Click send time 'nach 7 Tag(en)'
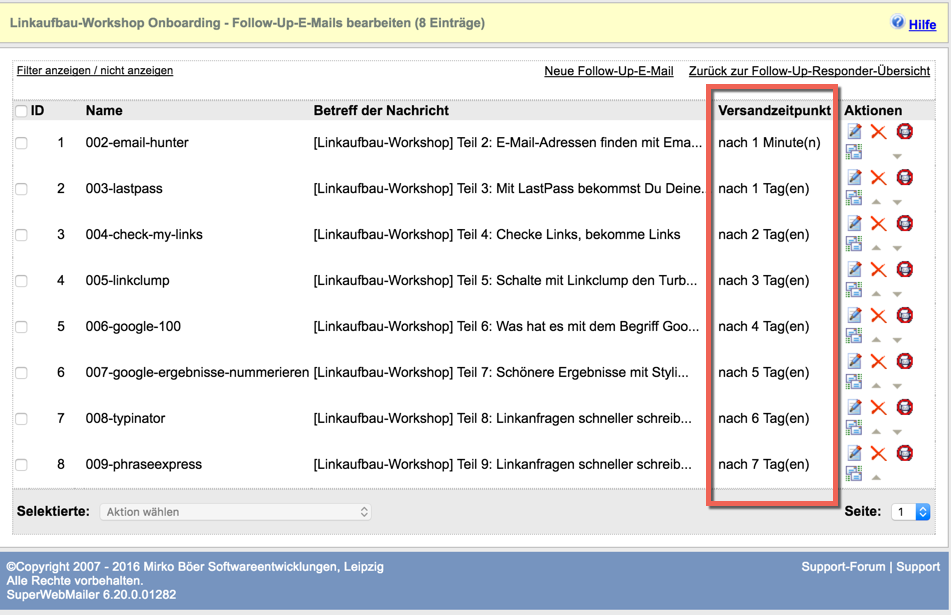 764,465
